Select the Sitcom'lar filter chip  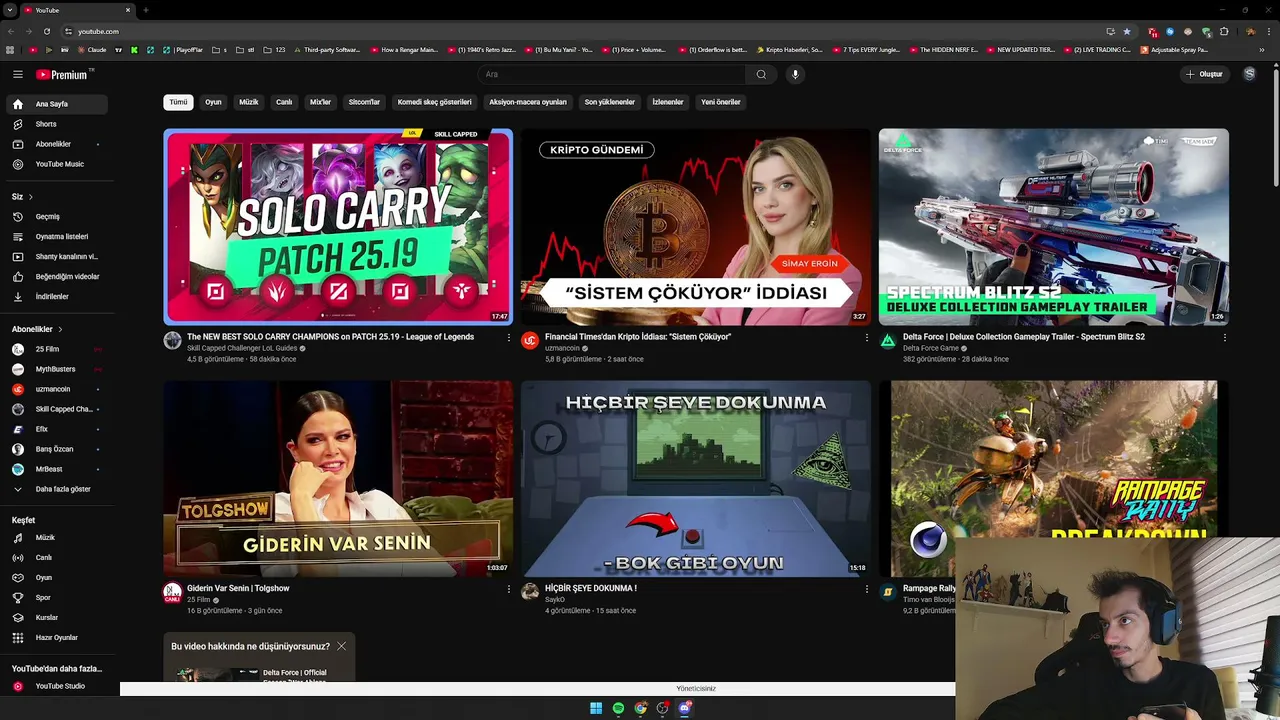tap(364, 102)
